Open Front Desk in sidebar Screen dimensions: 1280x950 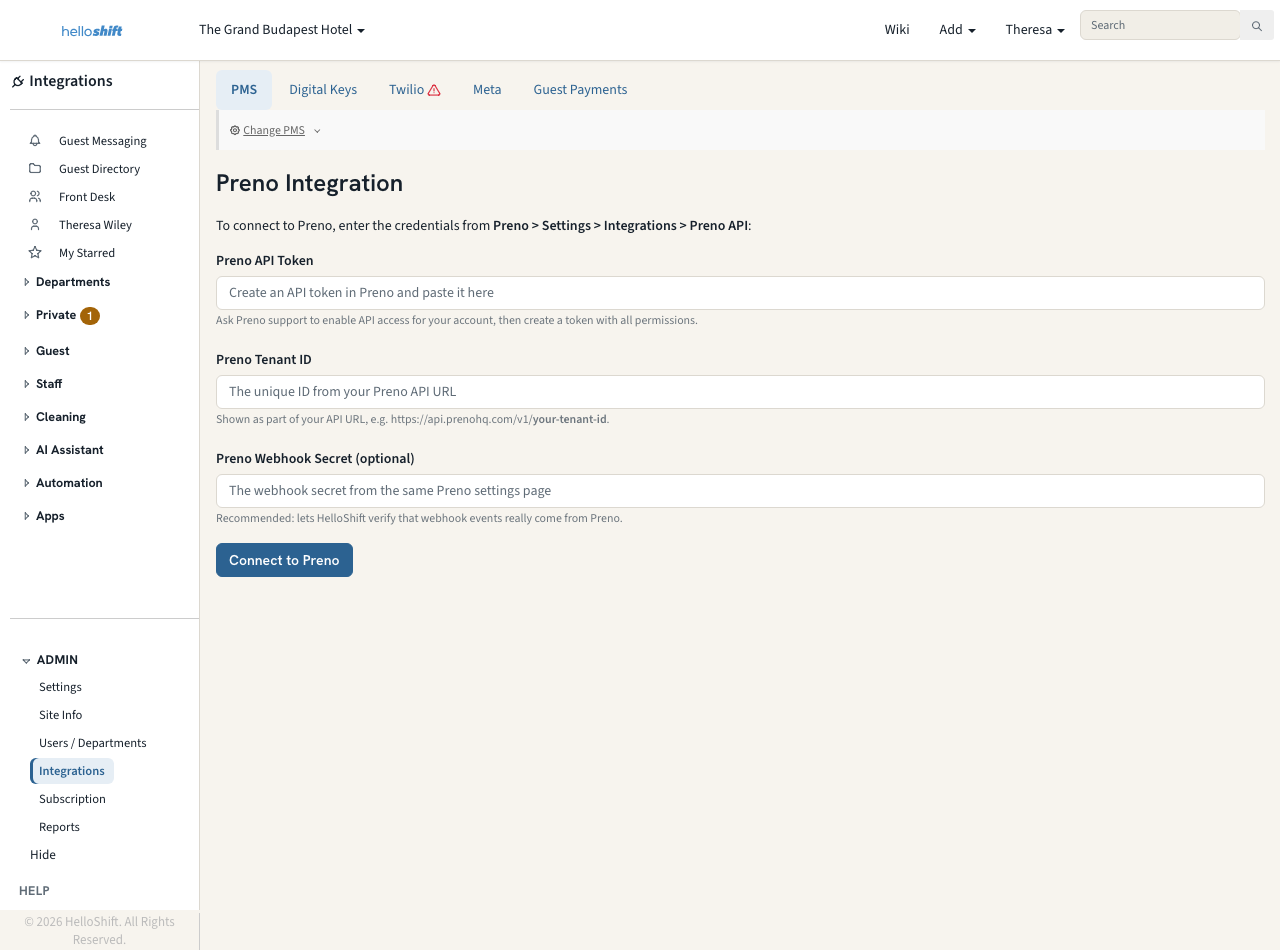[87, 197]
